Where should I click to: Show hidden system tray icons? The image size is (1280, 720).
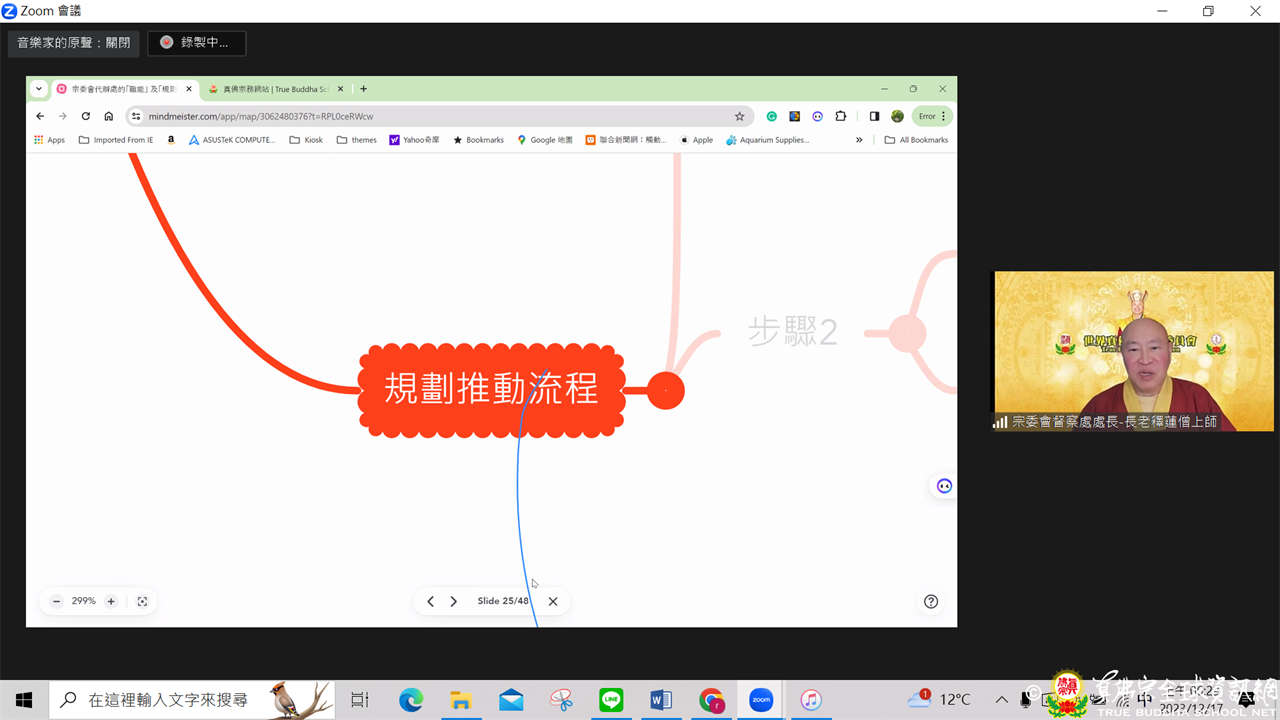coord(1002,699)
